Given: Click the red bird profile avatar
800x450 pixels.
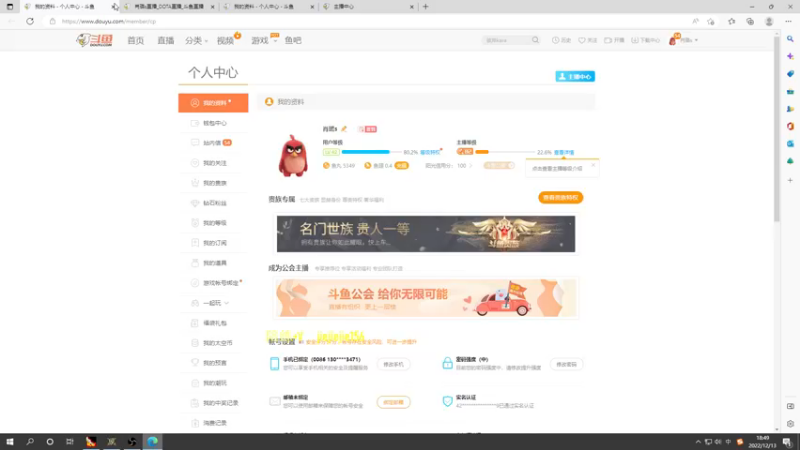Looking at the screenshot, I should [293, 156].
